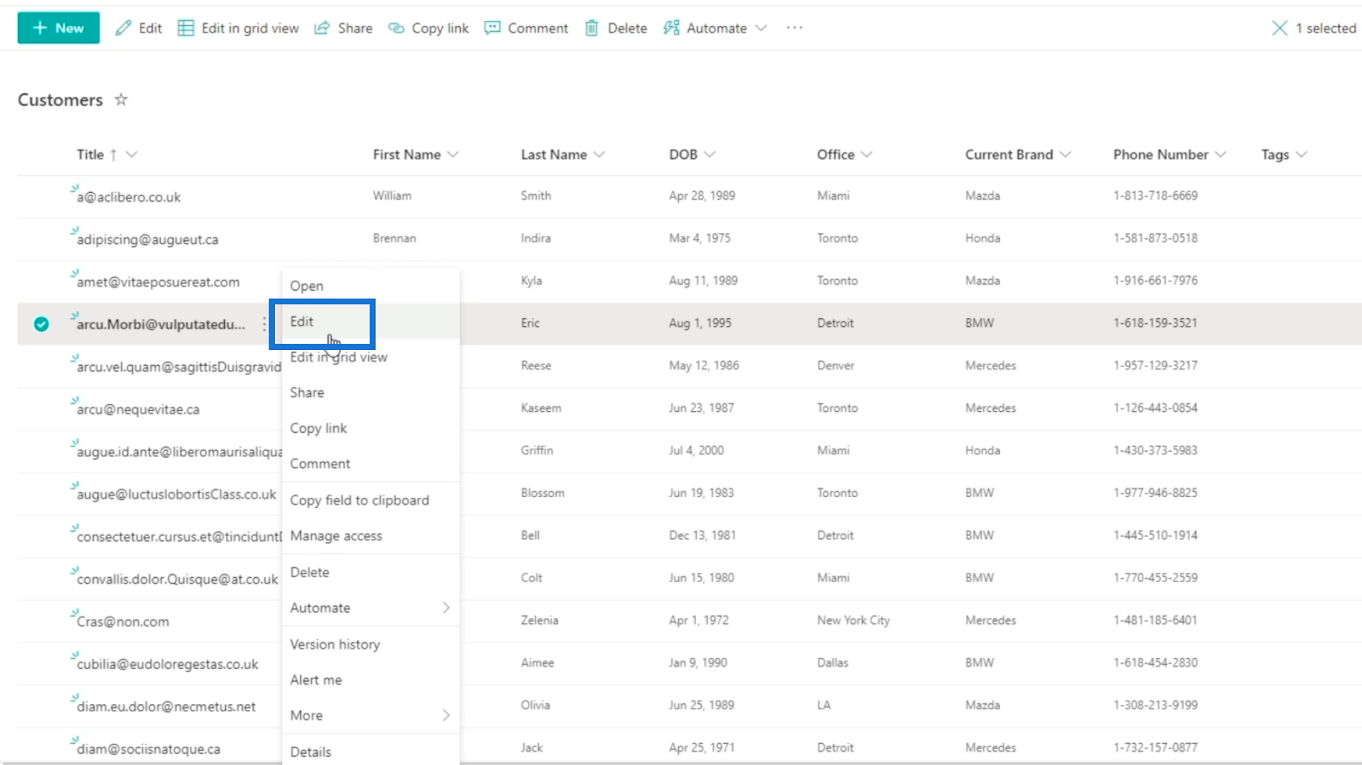Open the Office column dropdown
Screen dimensions: 1362x765
pos(866,154)
